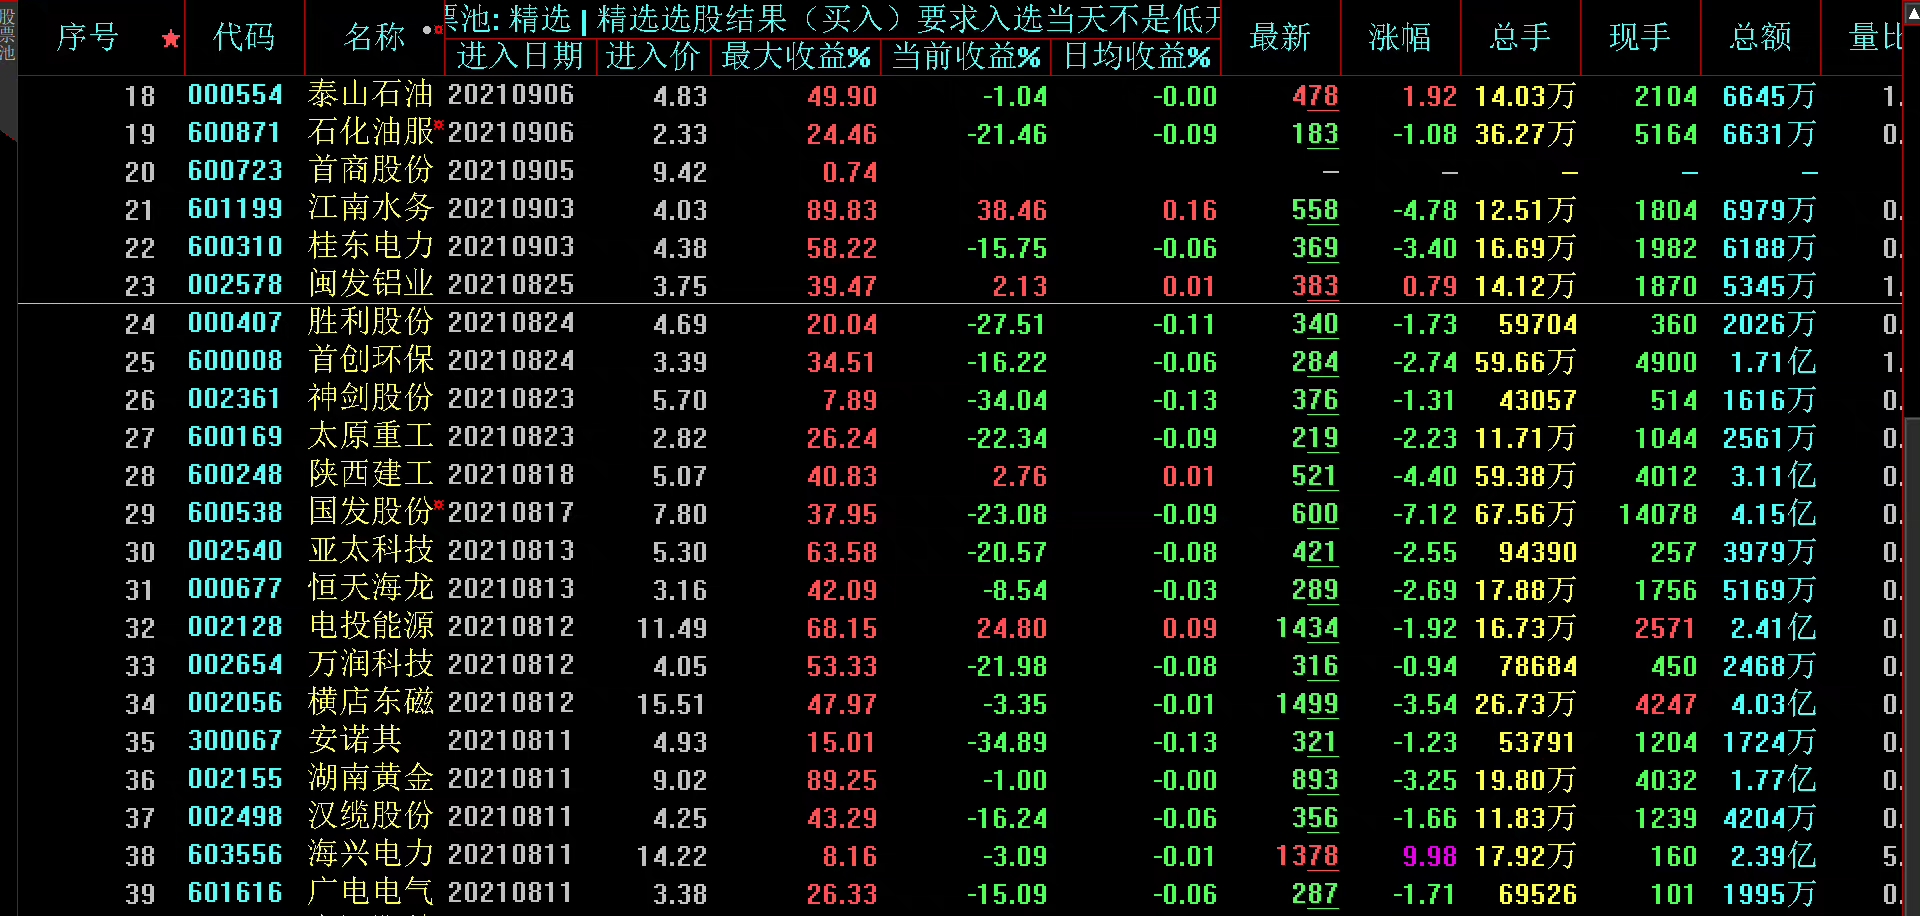Select the 首商股份 row name

click(x=371, y=170)
